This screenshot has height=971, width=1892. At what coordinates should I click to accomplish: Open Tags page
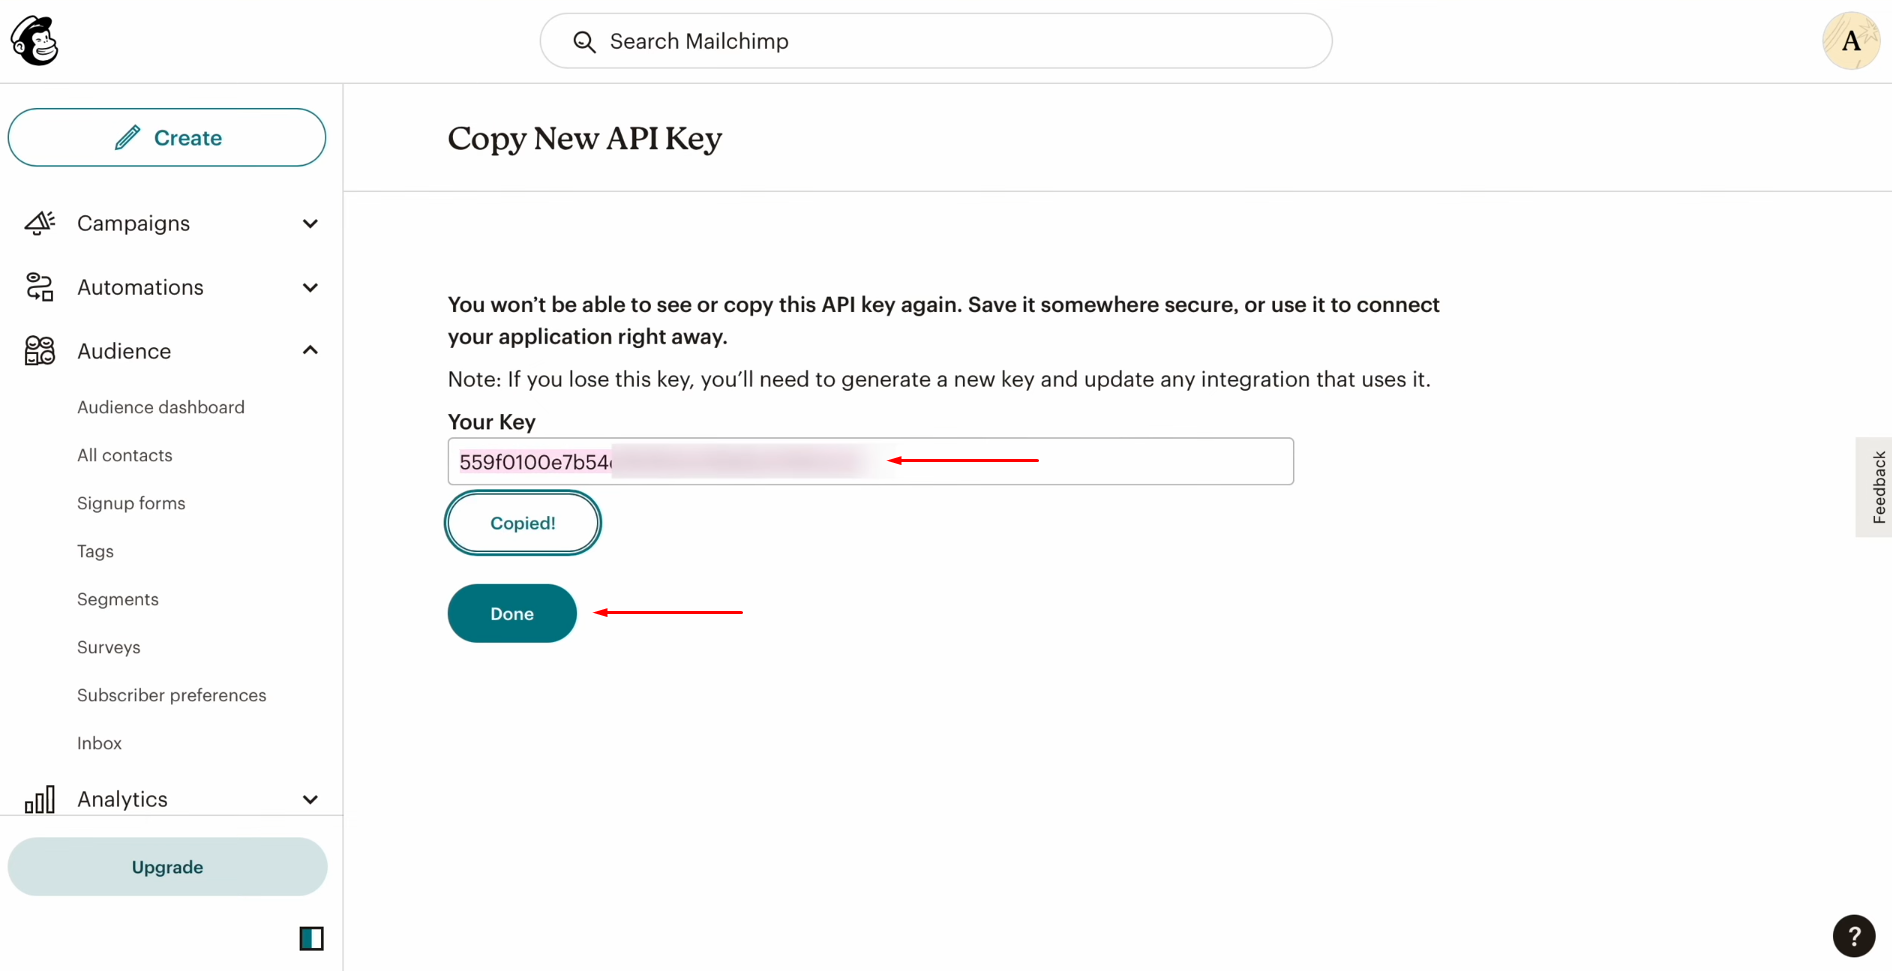click(95, 551)
